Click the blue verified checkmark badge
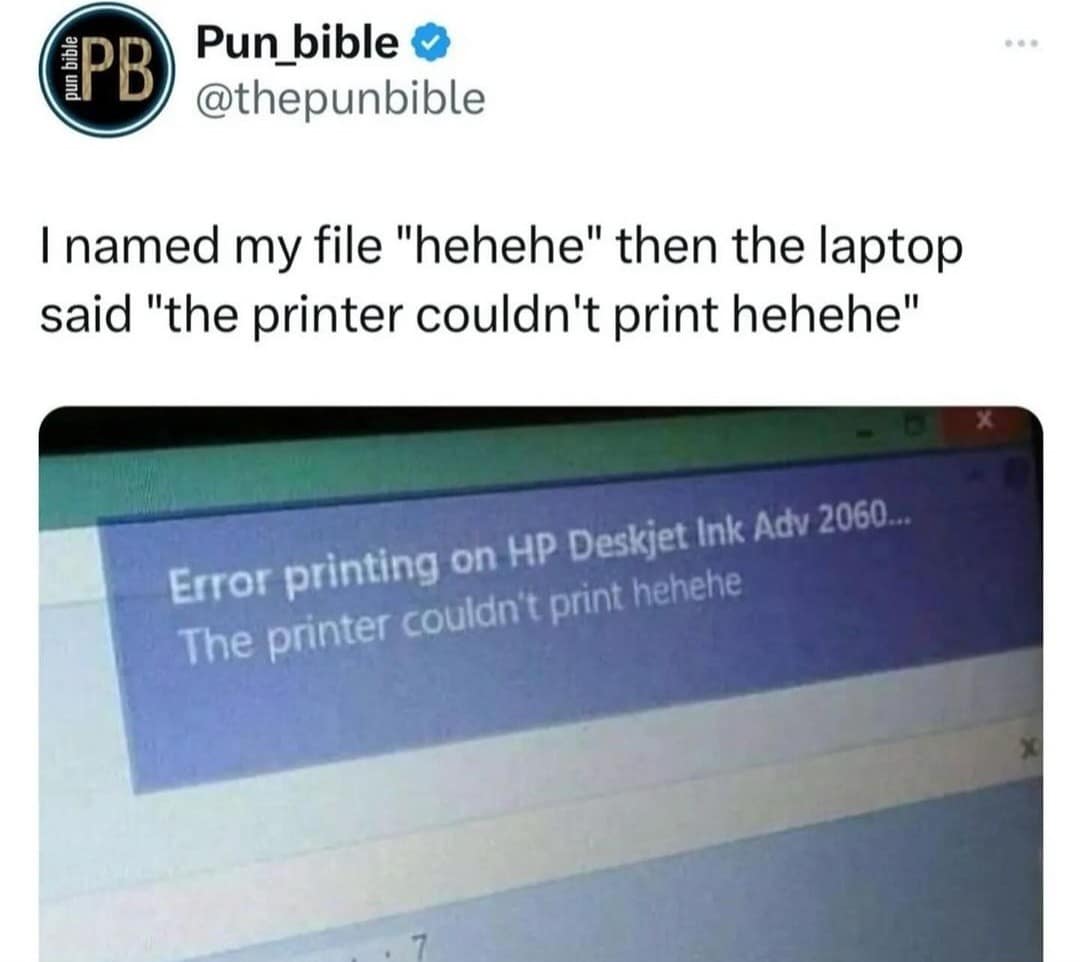This screenshot has width=1080, height=962. [x=430, y=42]
